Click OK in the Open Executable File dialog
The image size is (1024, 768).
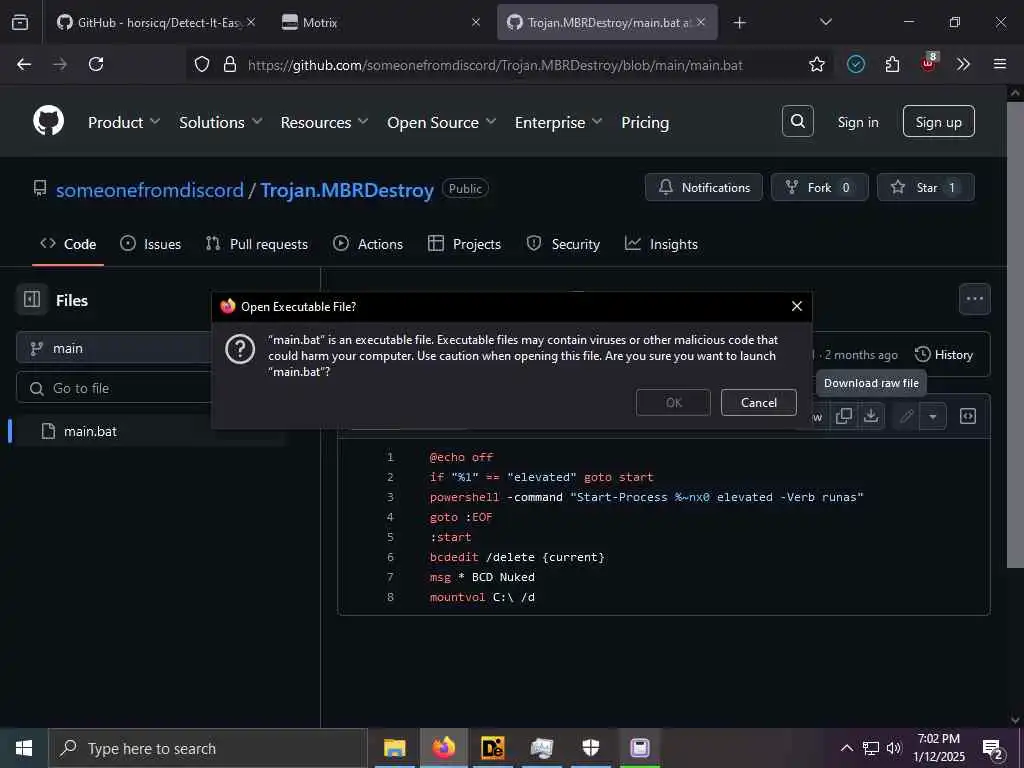coord(673,402)
